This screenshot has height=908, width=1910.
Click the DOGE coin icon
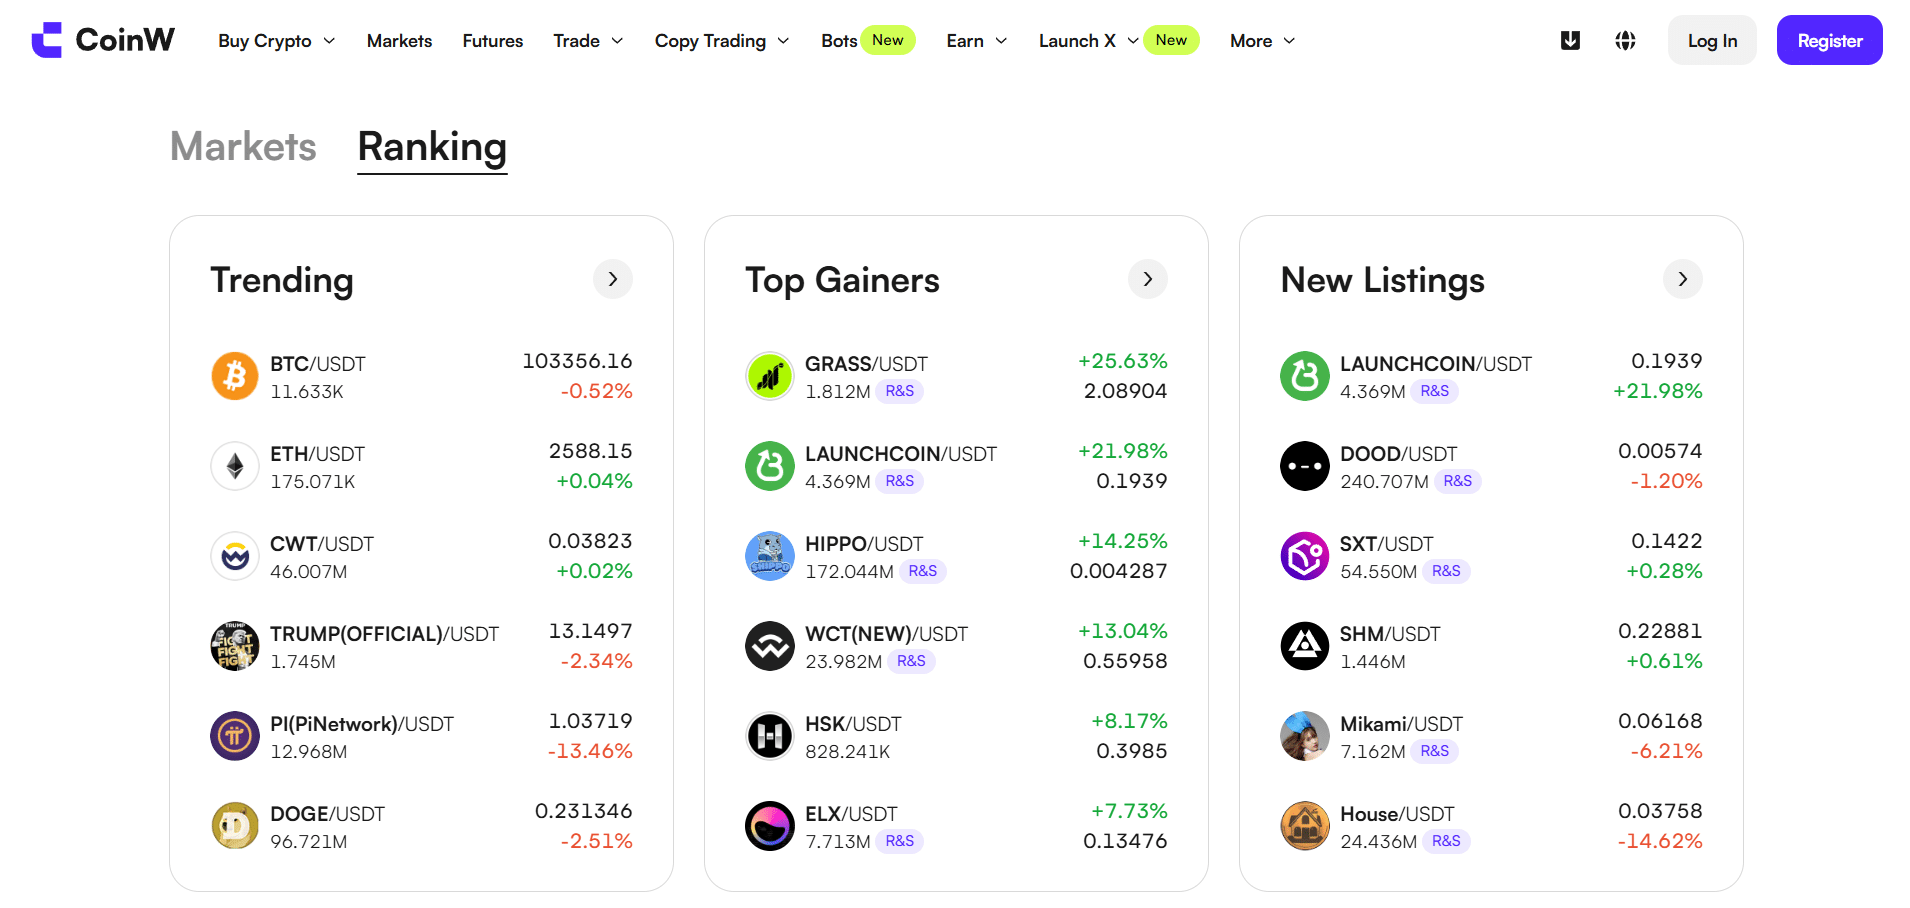point(235,826)
